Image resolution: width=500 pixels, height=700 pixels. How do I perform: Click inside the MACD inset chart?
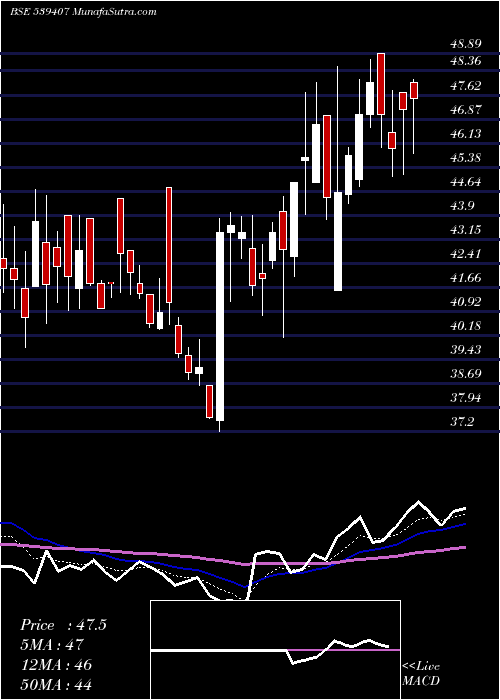coord(275,650)
